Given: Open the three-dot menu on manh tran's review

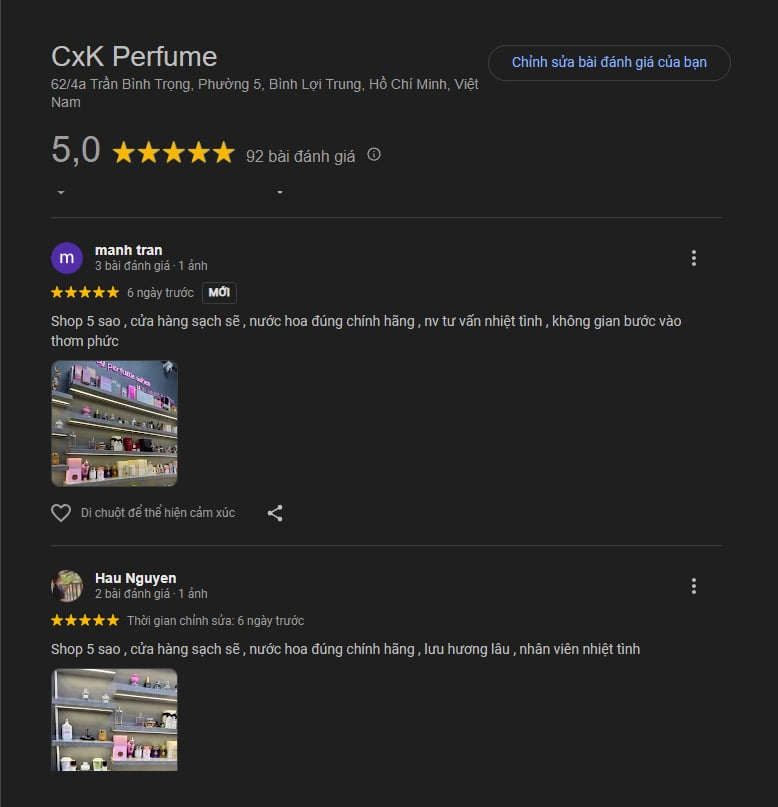Looking at the screenshot, I should point(694,258).
